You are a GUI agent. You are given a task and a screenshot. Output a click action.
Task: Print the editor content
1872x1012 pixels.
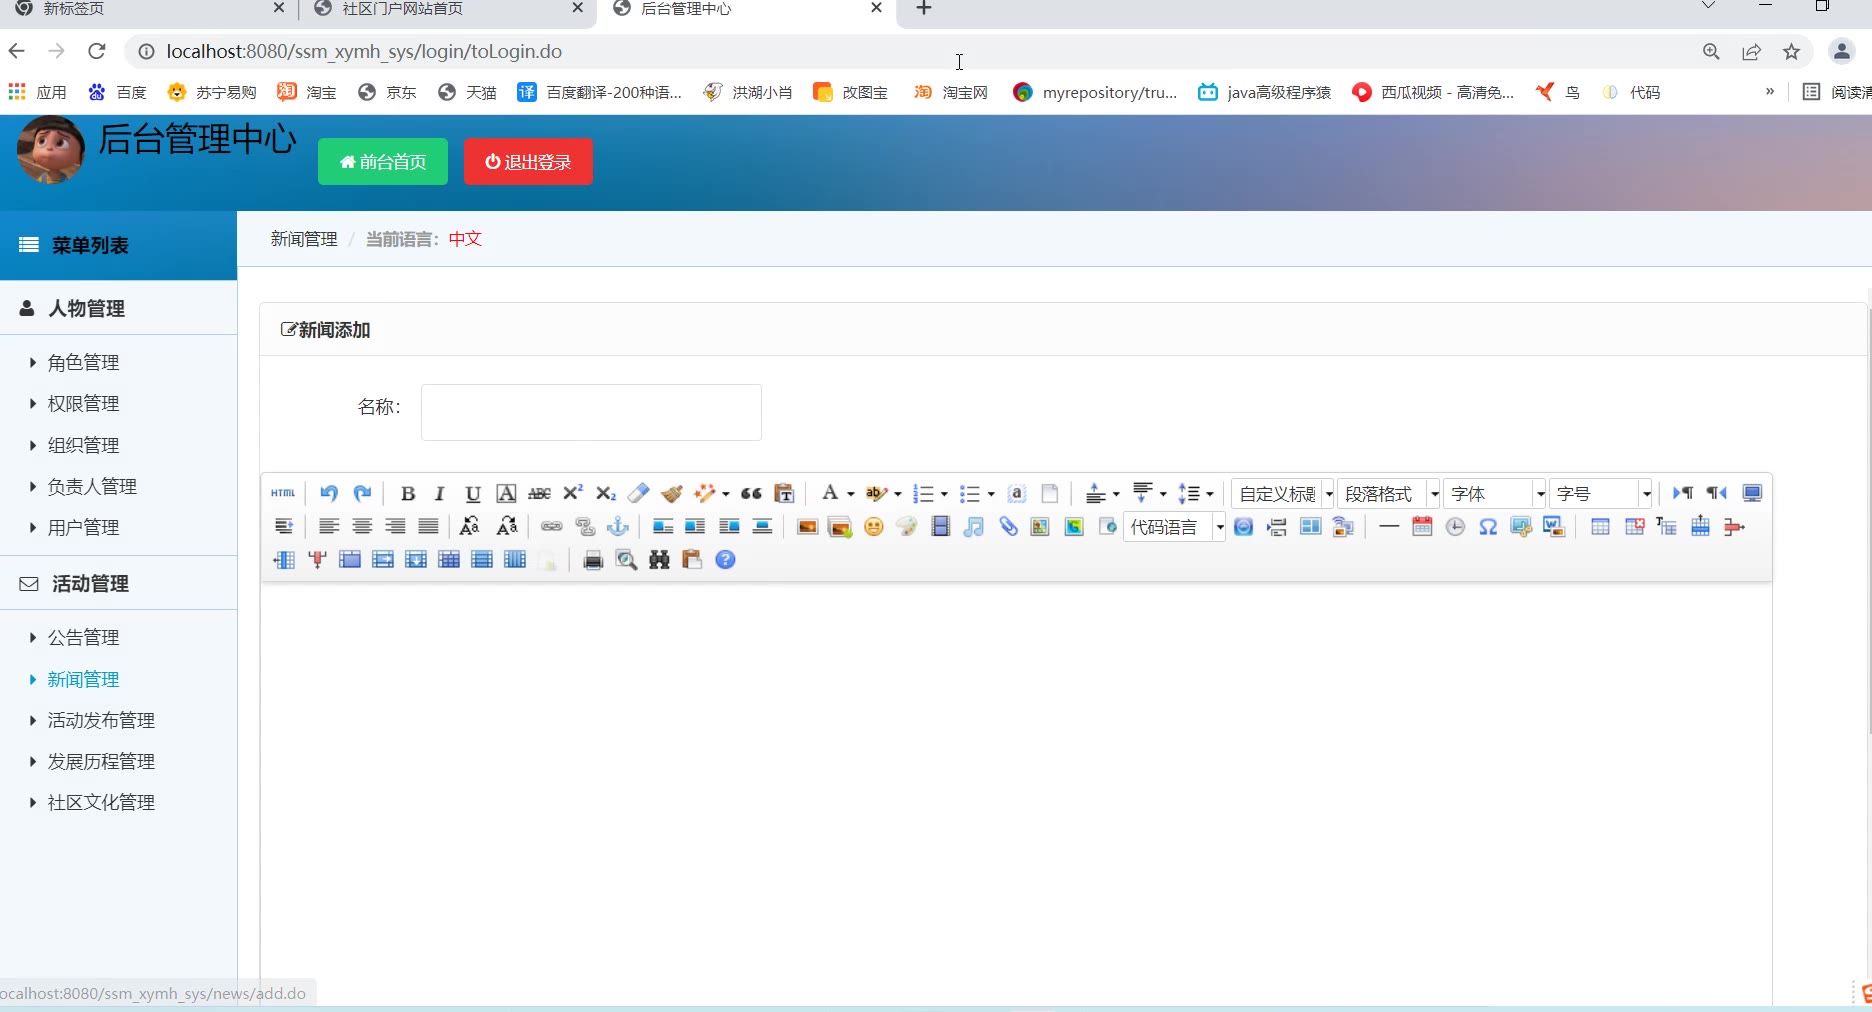(593, 559)
